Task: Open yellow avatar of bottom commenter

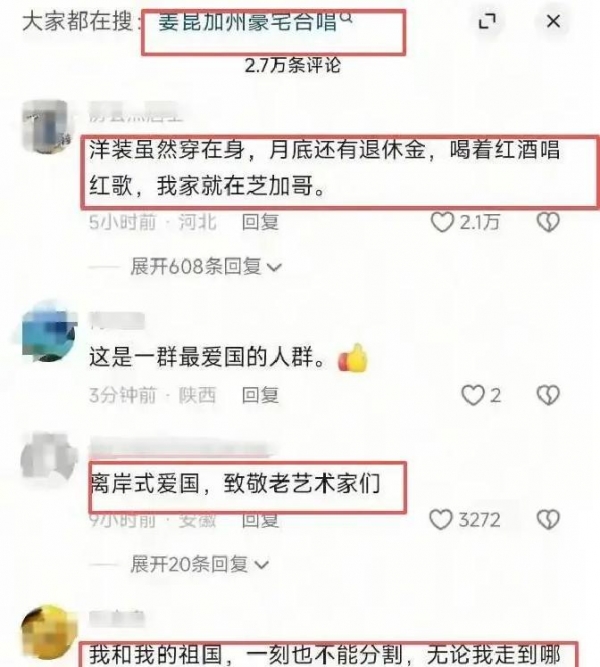Action: coord(49,634)
